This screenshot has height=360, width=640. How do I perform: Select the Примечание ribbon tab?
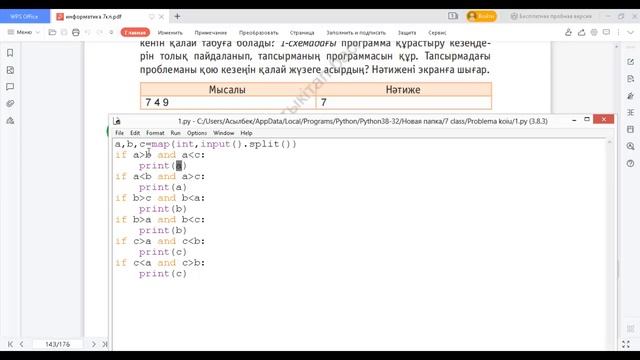point(211,33)
